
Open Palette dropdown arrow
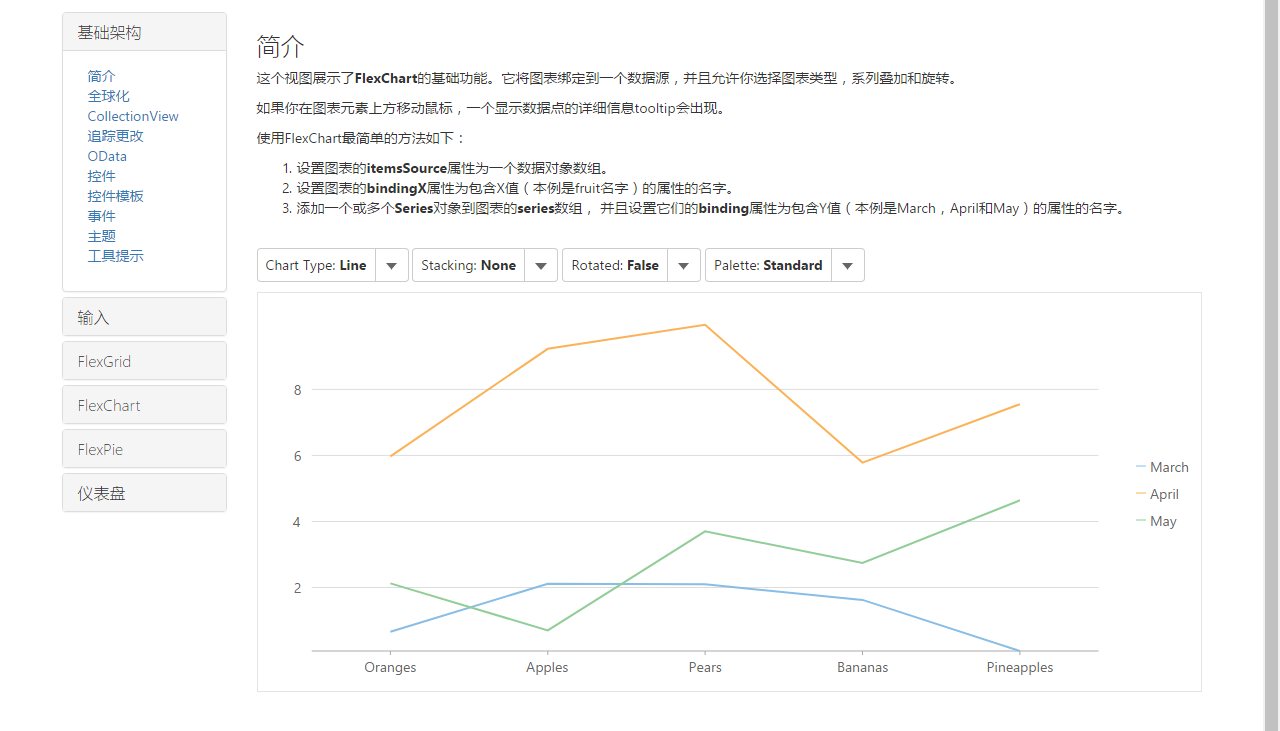tap(848, 265)
